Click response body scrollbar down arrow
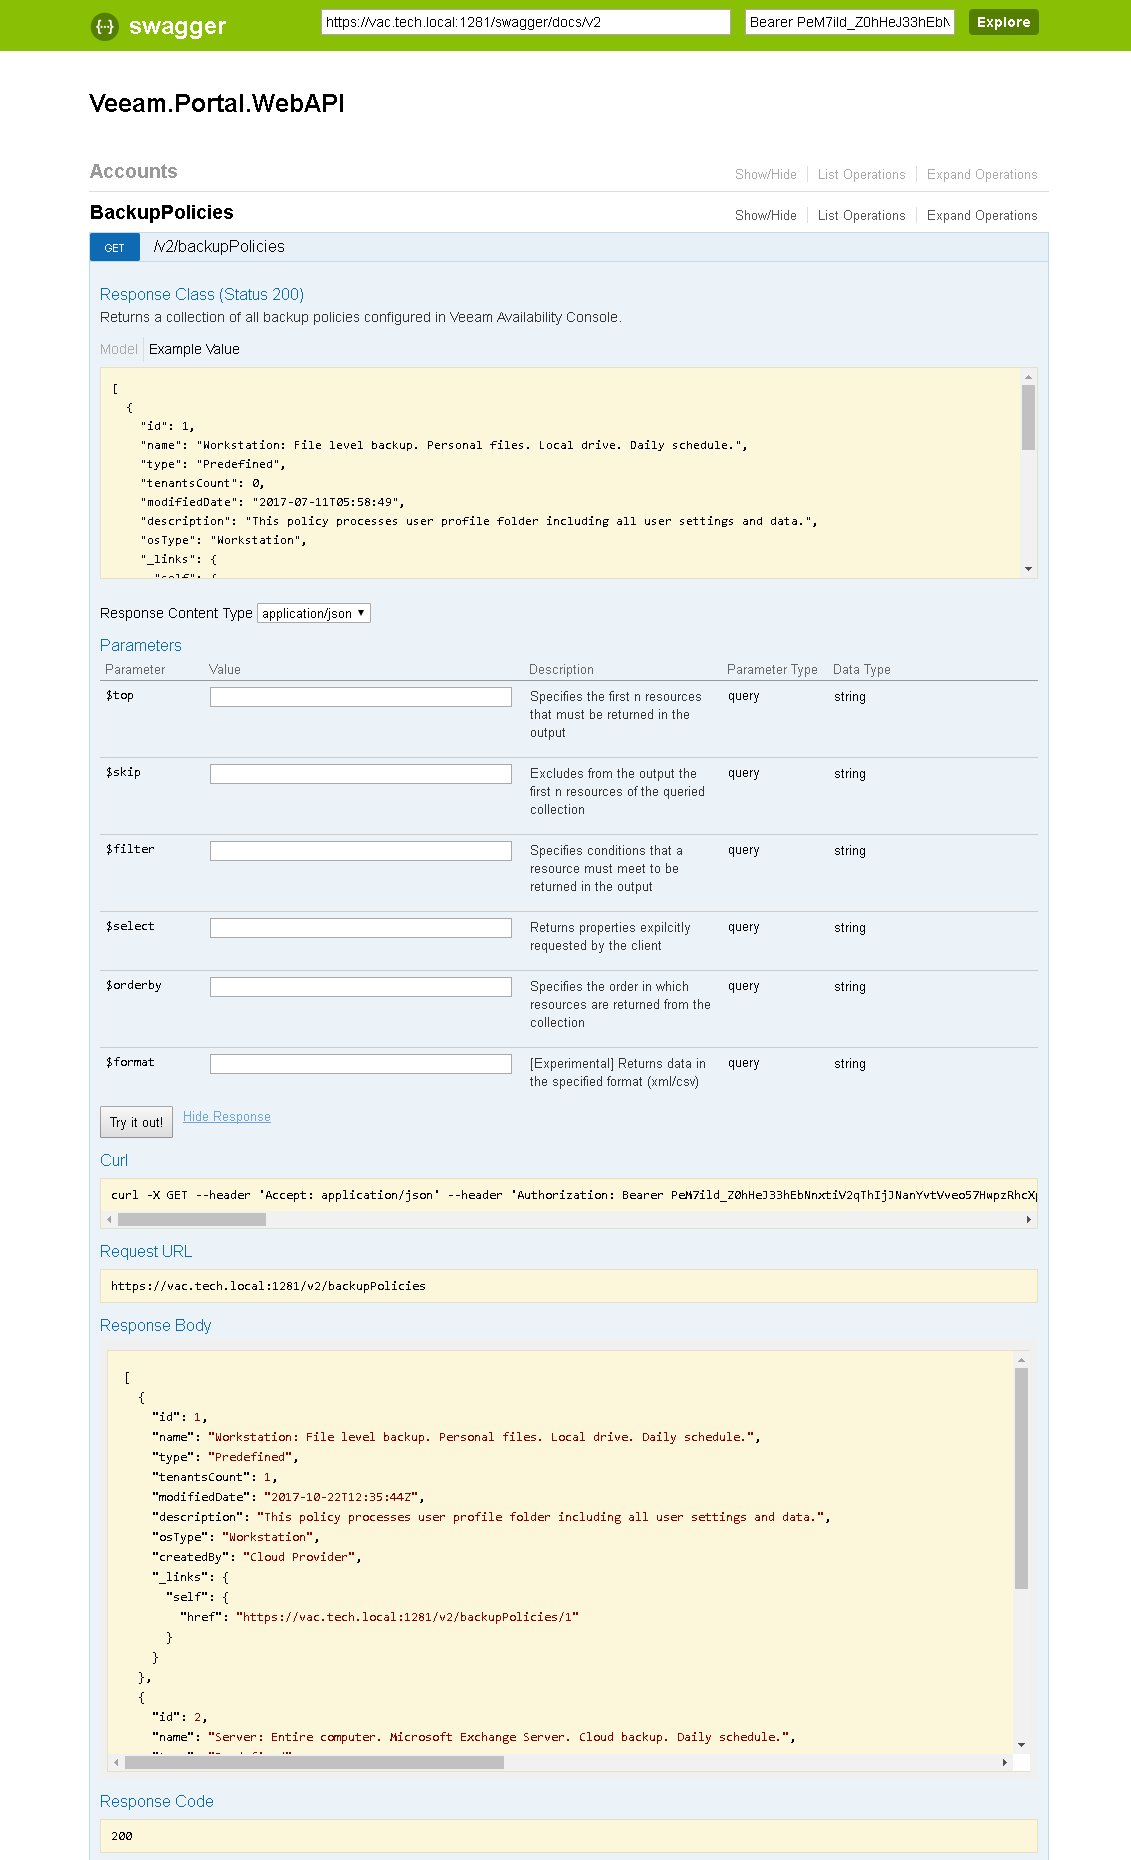This screenshot has height=1860, width=1131. click(1021, 1745)
